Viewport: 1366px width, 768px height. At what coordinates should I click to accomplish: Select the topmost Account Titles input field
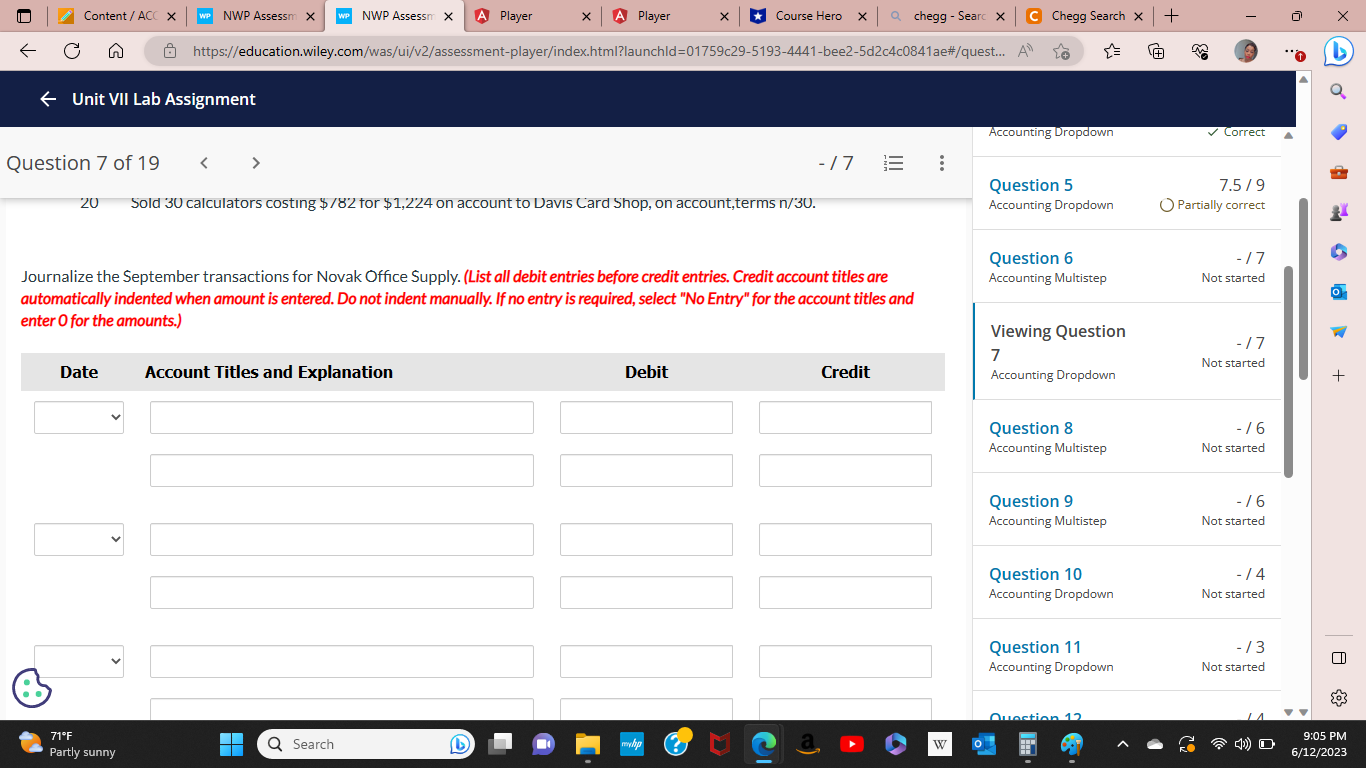342,417
